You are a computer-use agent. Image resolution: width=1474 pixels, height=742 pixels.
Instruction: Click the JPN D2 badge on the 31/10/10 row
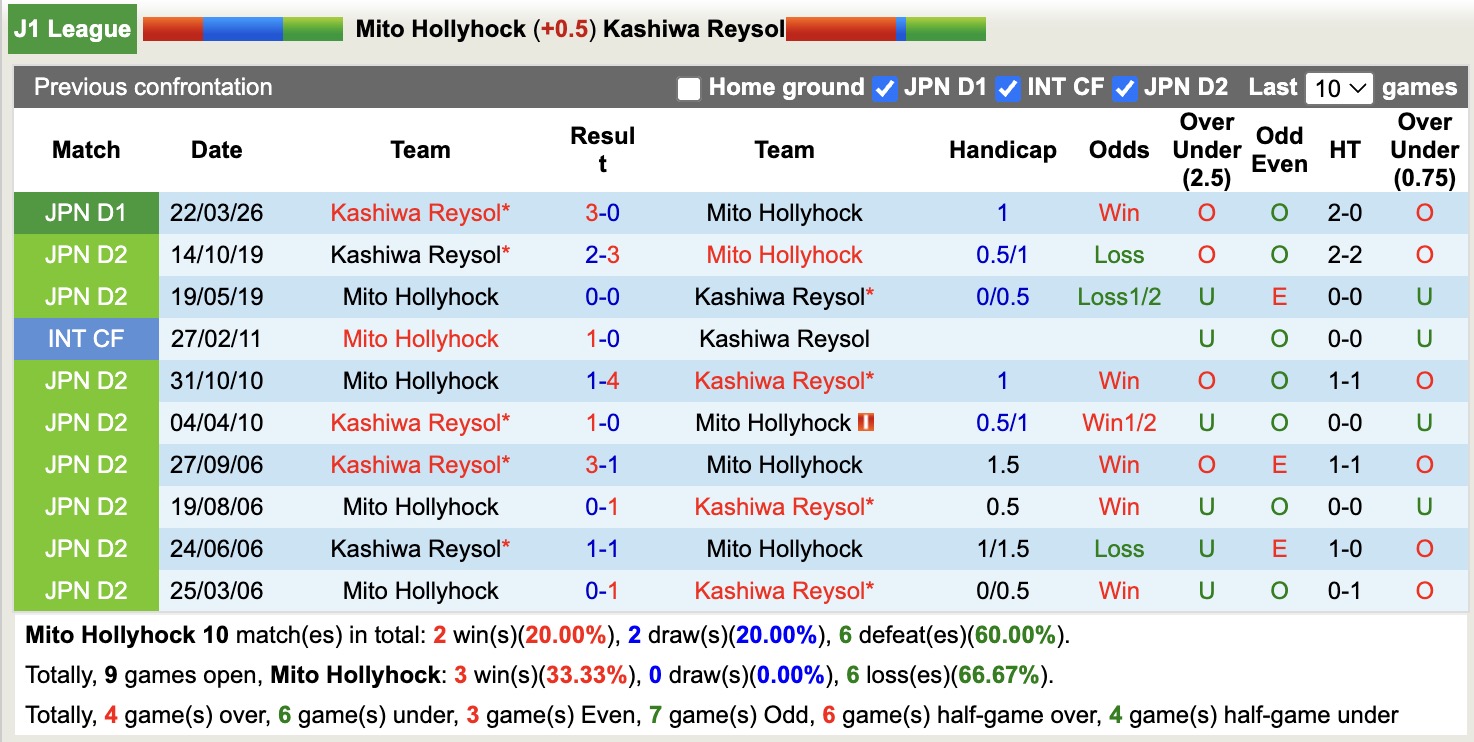click(86, 380)
